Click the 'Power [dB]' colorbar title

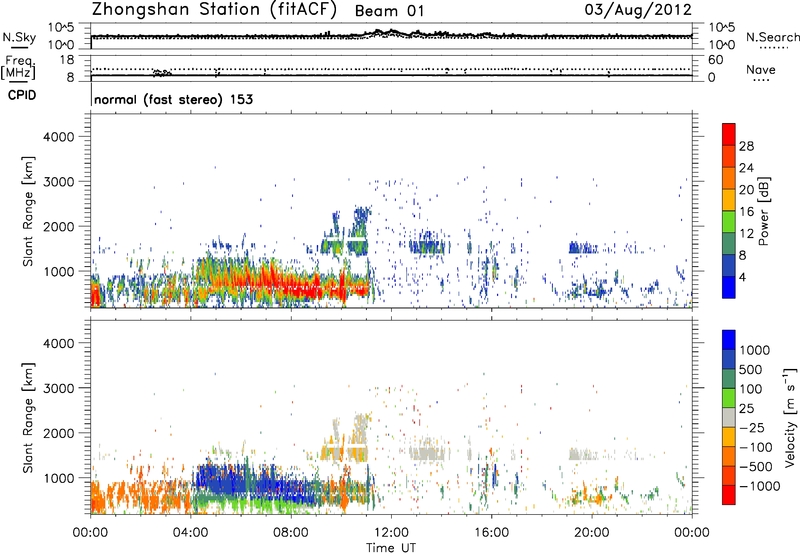tap(763, 211)
